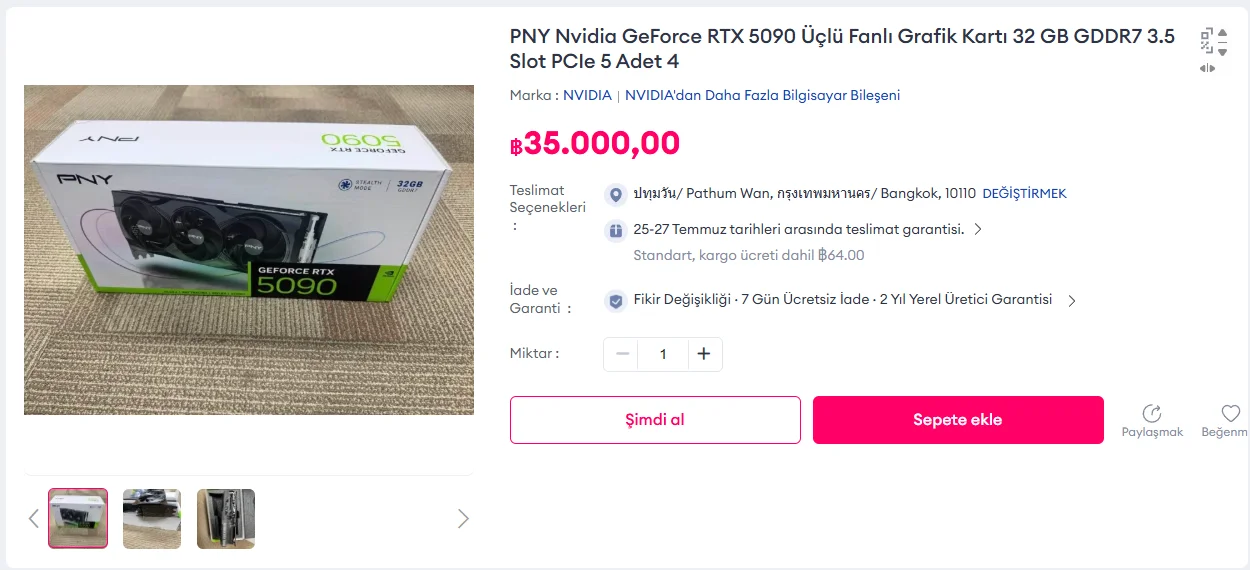1250x570 pixels.
Task: Decrease quantity with the minus button
Action: point(622,354)
